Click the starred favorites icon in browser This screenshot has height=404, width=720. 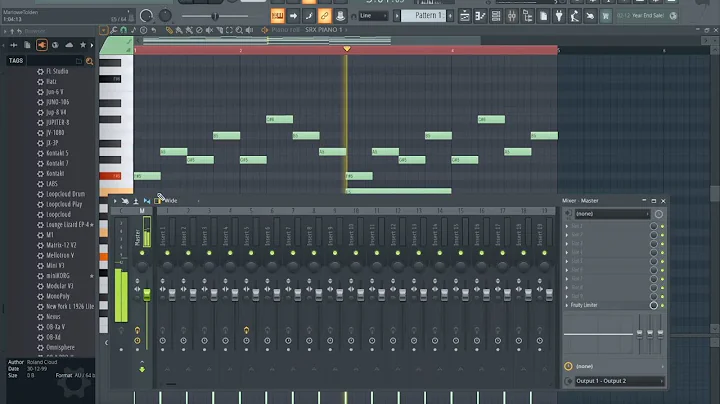83,45
